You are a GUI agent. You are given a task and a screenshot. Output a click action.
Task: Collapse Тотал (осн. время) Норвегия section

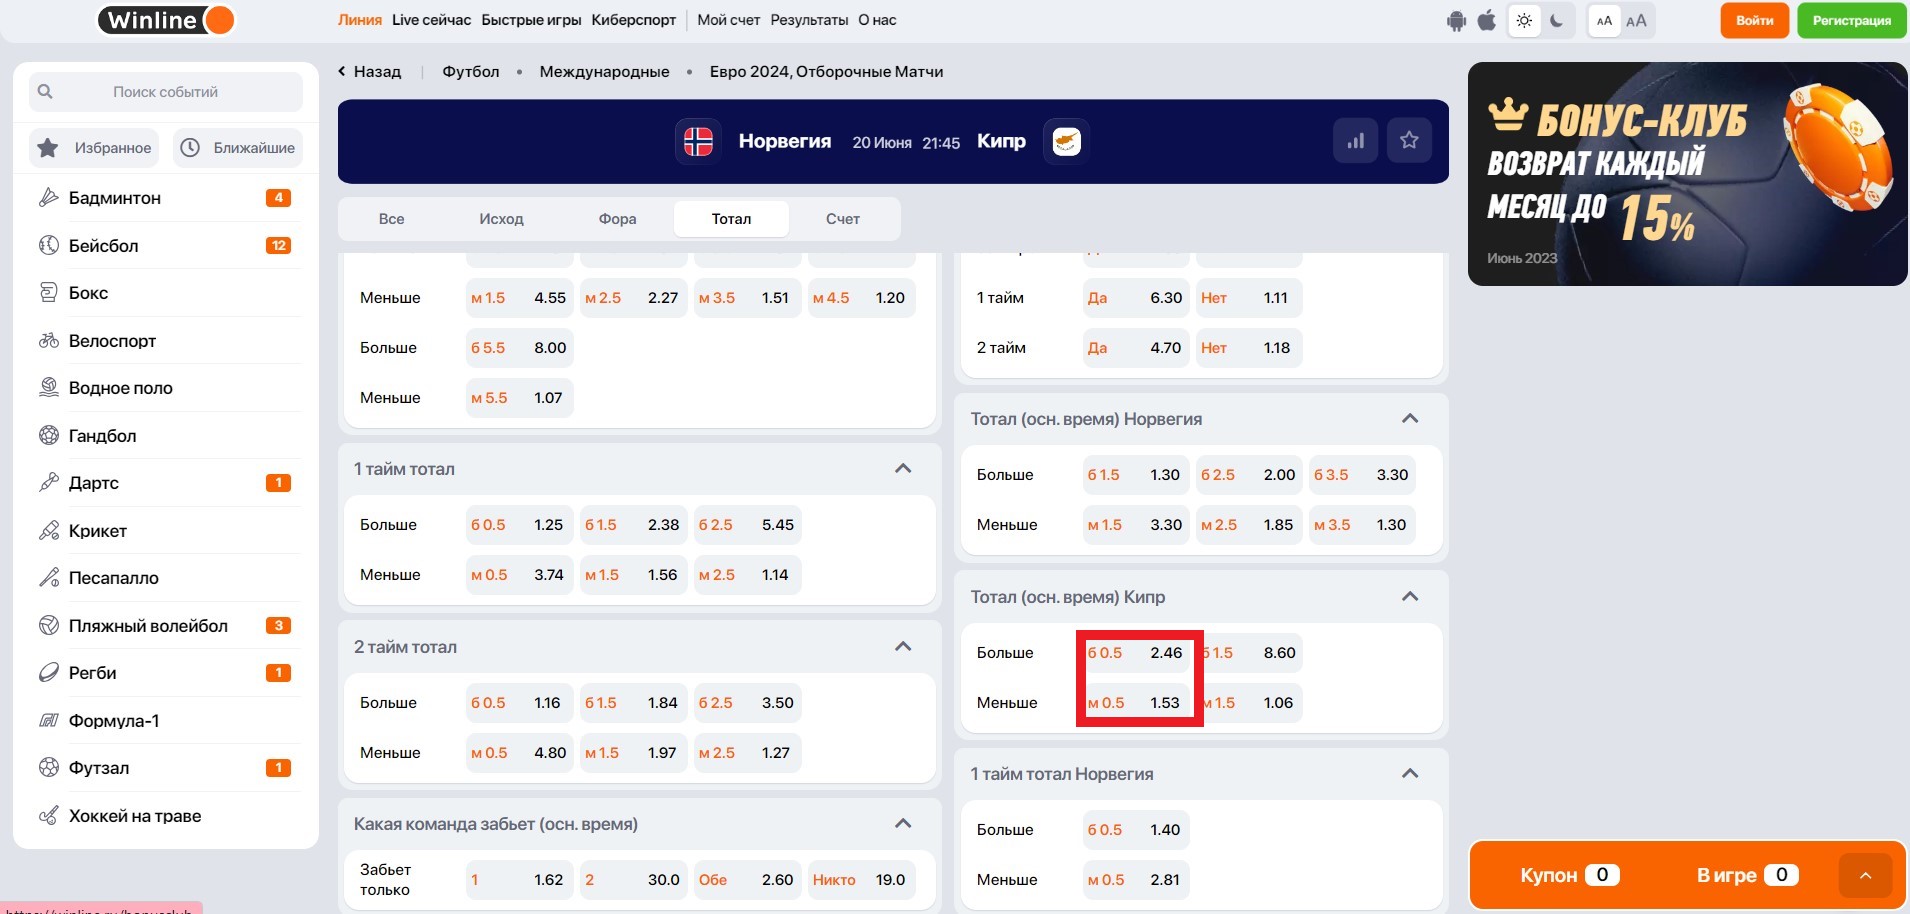pos(1410,419)
